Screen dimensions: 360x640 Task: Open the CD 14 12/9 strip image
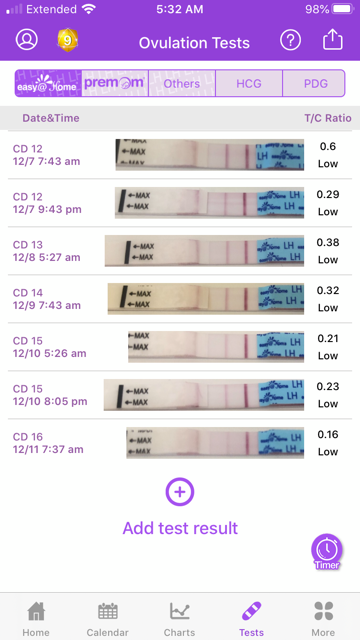[x=206, y=299]
